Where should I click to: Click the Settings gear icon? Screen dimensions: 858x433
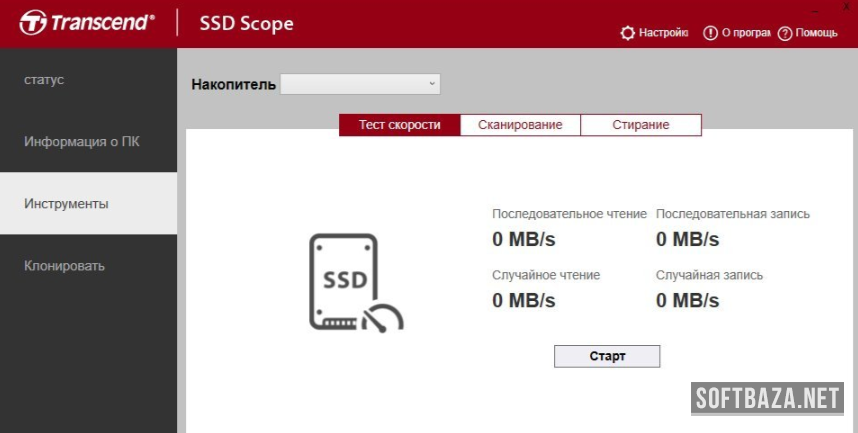(x=627, y=33)
